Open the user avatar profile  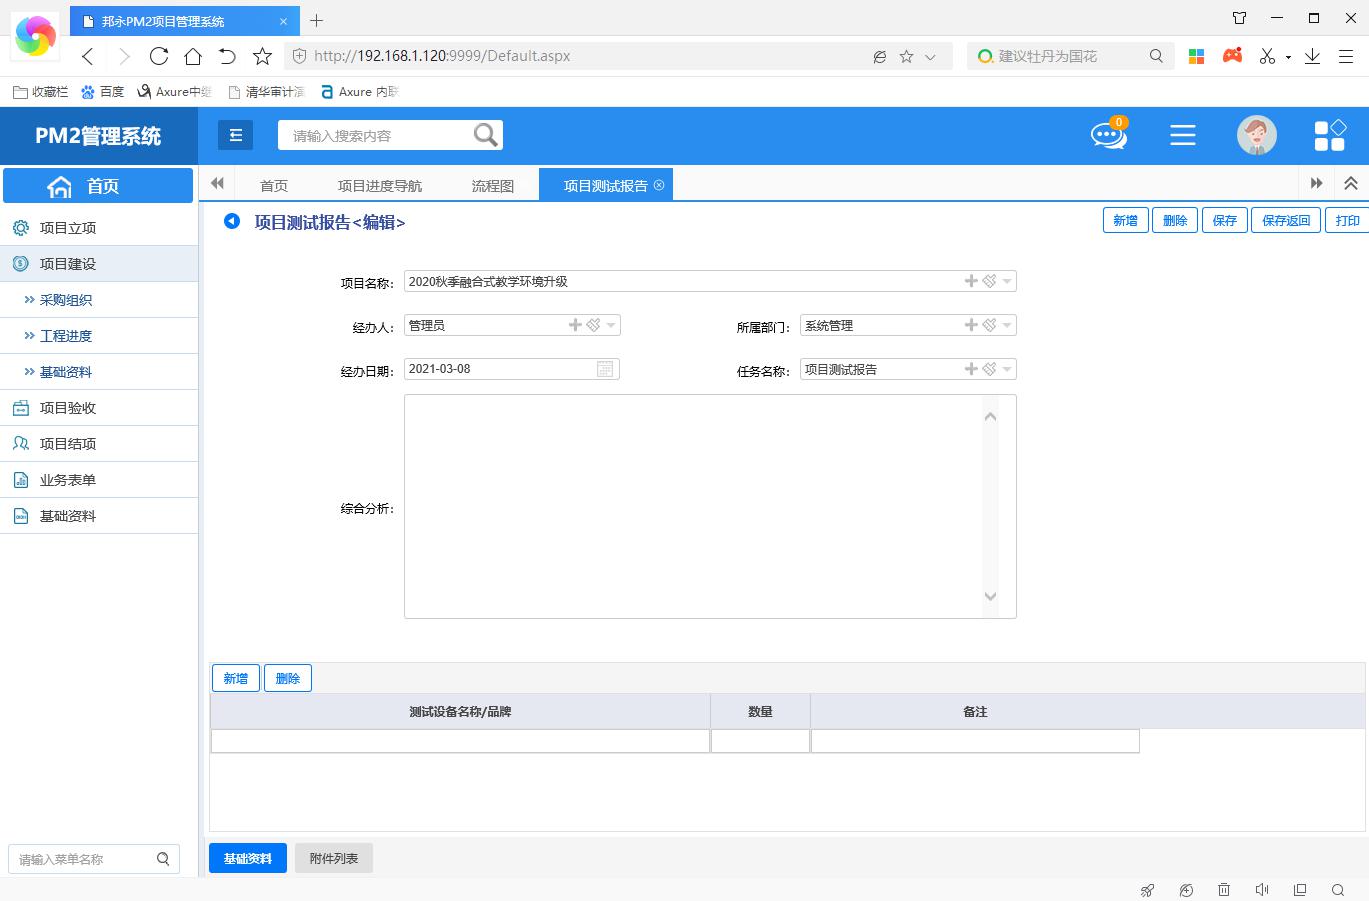[x=1256, y=135]
